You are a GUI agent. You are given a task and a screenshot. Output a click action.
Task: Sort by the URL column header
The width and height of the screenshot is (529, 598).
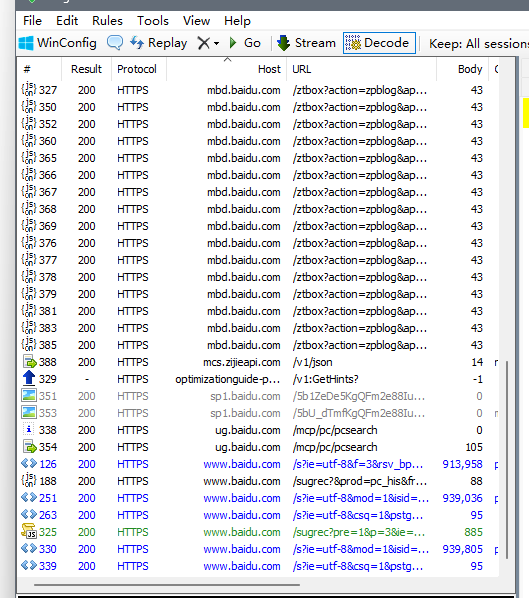click(x=362, y=69)
